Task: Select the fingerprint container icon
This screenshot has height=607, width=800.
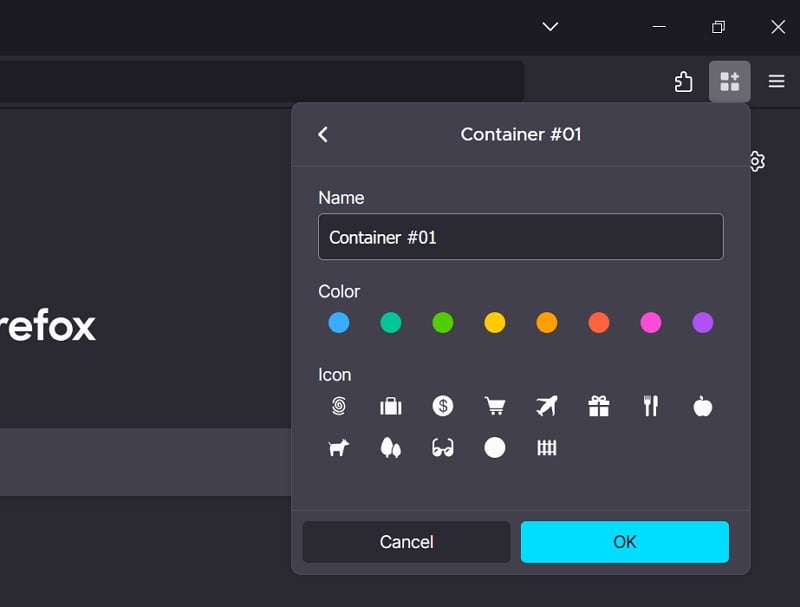Action: tap(339, 406)
